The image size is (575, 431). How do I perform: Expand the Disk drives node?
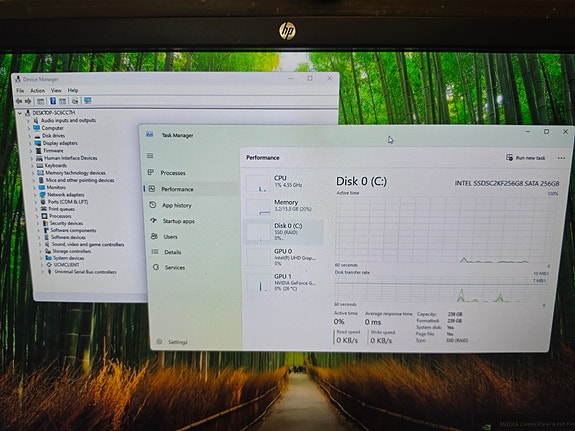30,136
